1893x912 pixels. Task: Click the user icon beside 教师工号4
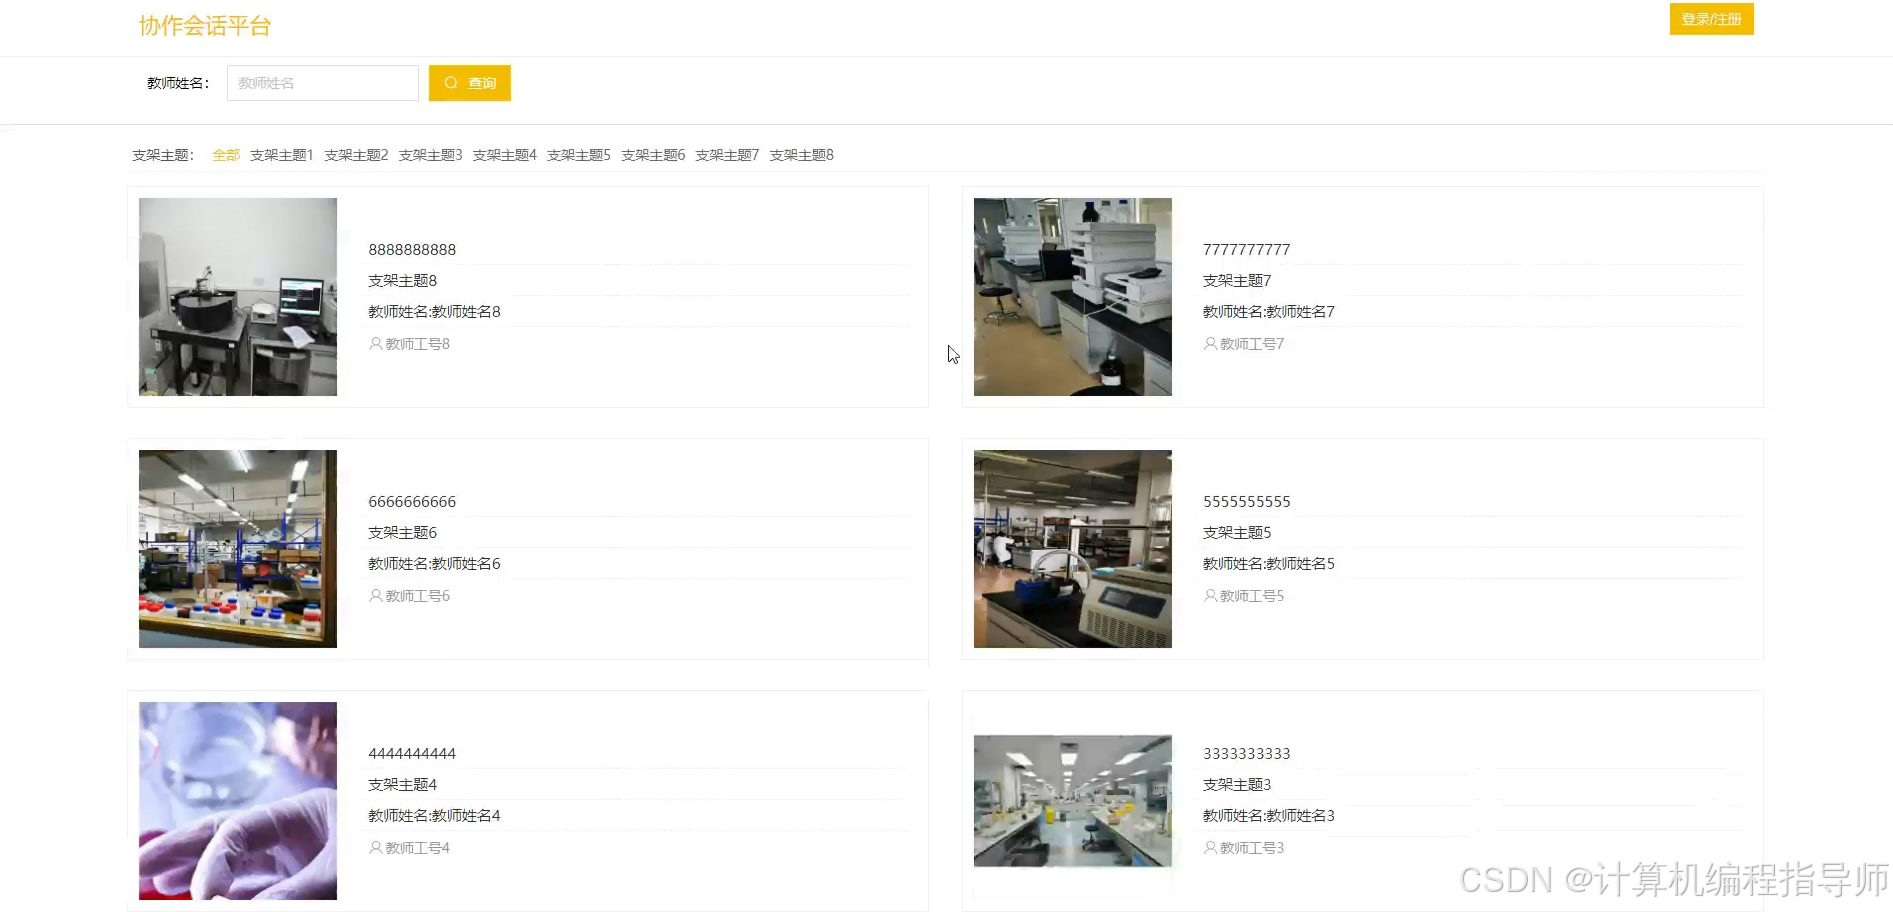[376, 848]
